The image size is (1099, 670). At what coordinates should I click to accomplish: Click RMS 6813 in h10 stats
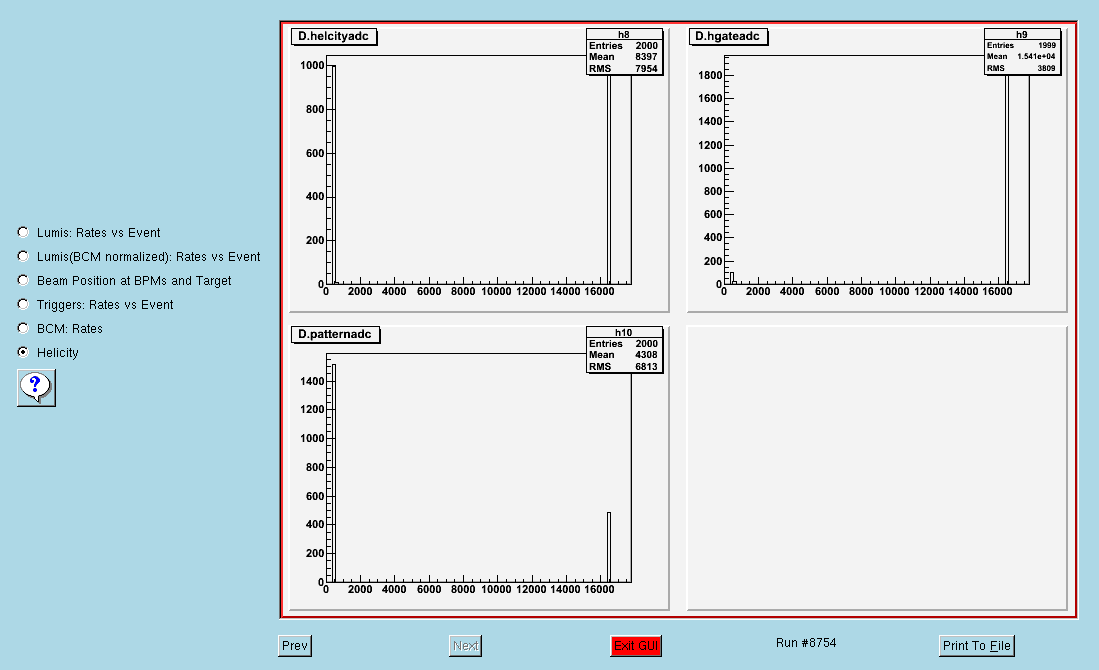click(623, 367)
